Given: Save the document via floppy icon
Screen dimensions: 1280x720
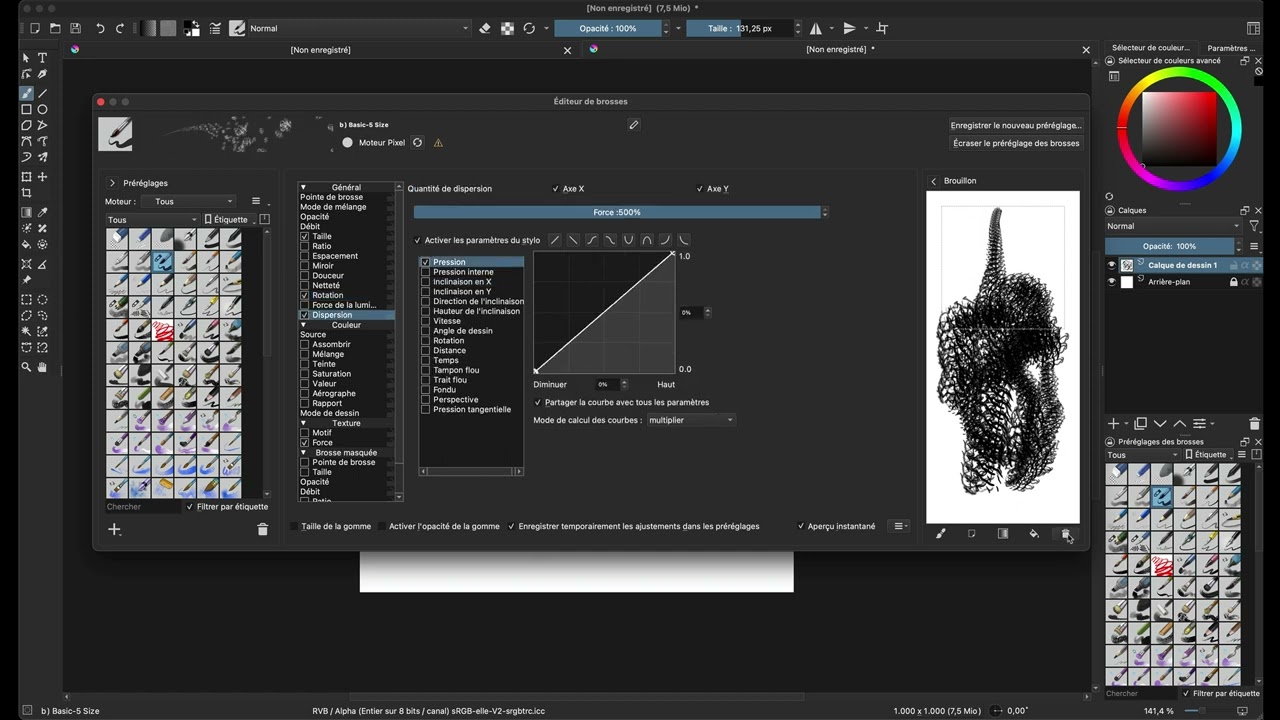Looking at the screenshot, I should 76,28.
